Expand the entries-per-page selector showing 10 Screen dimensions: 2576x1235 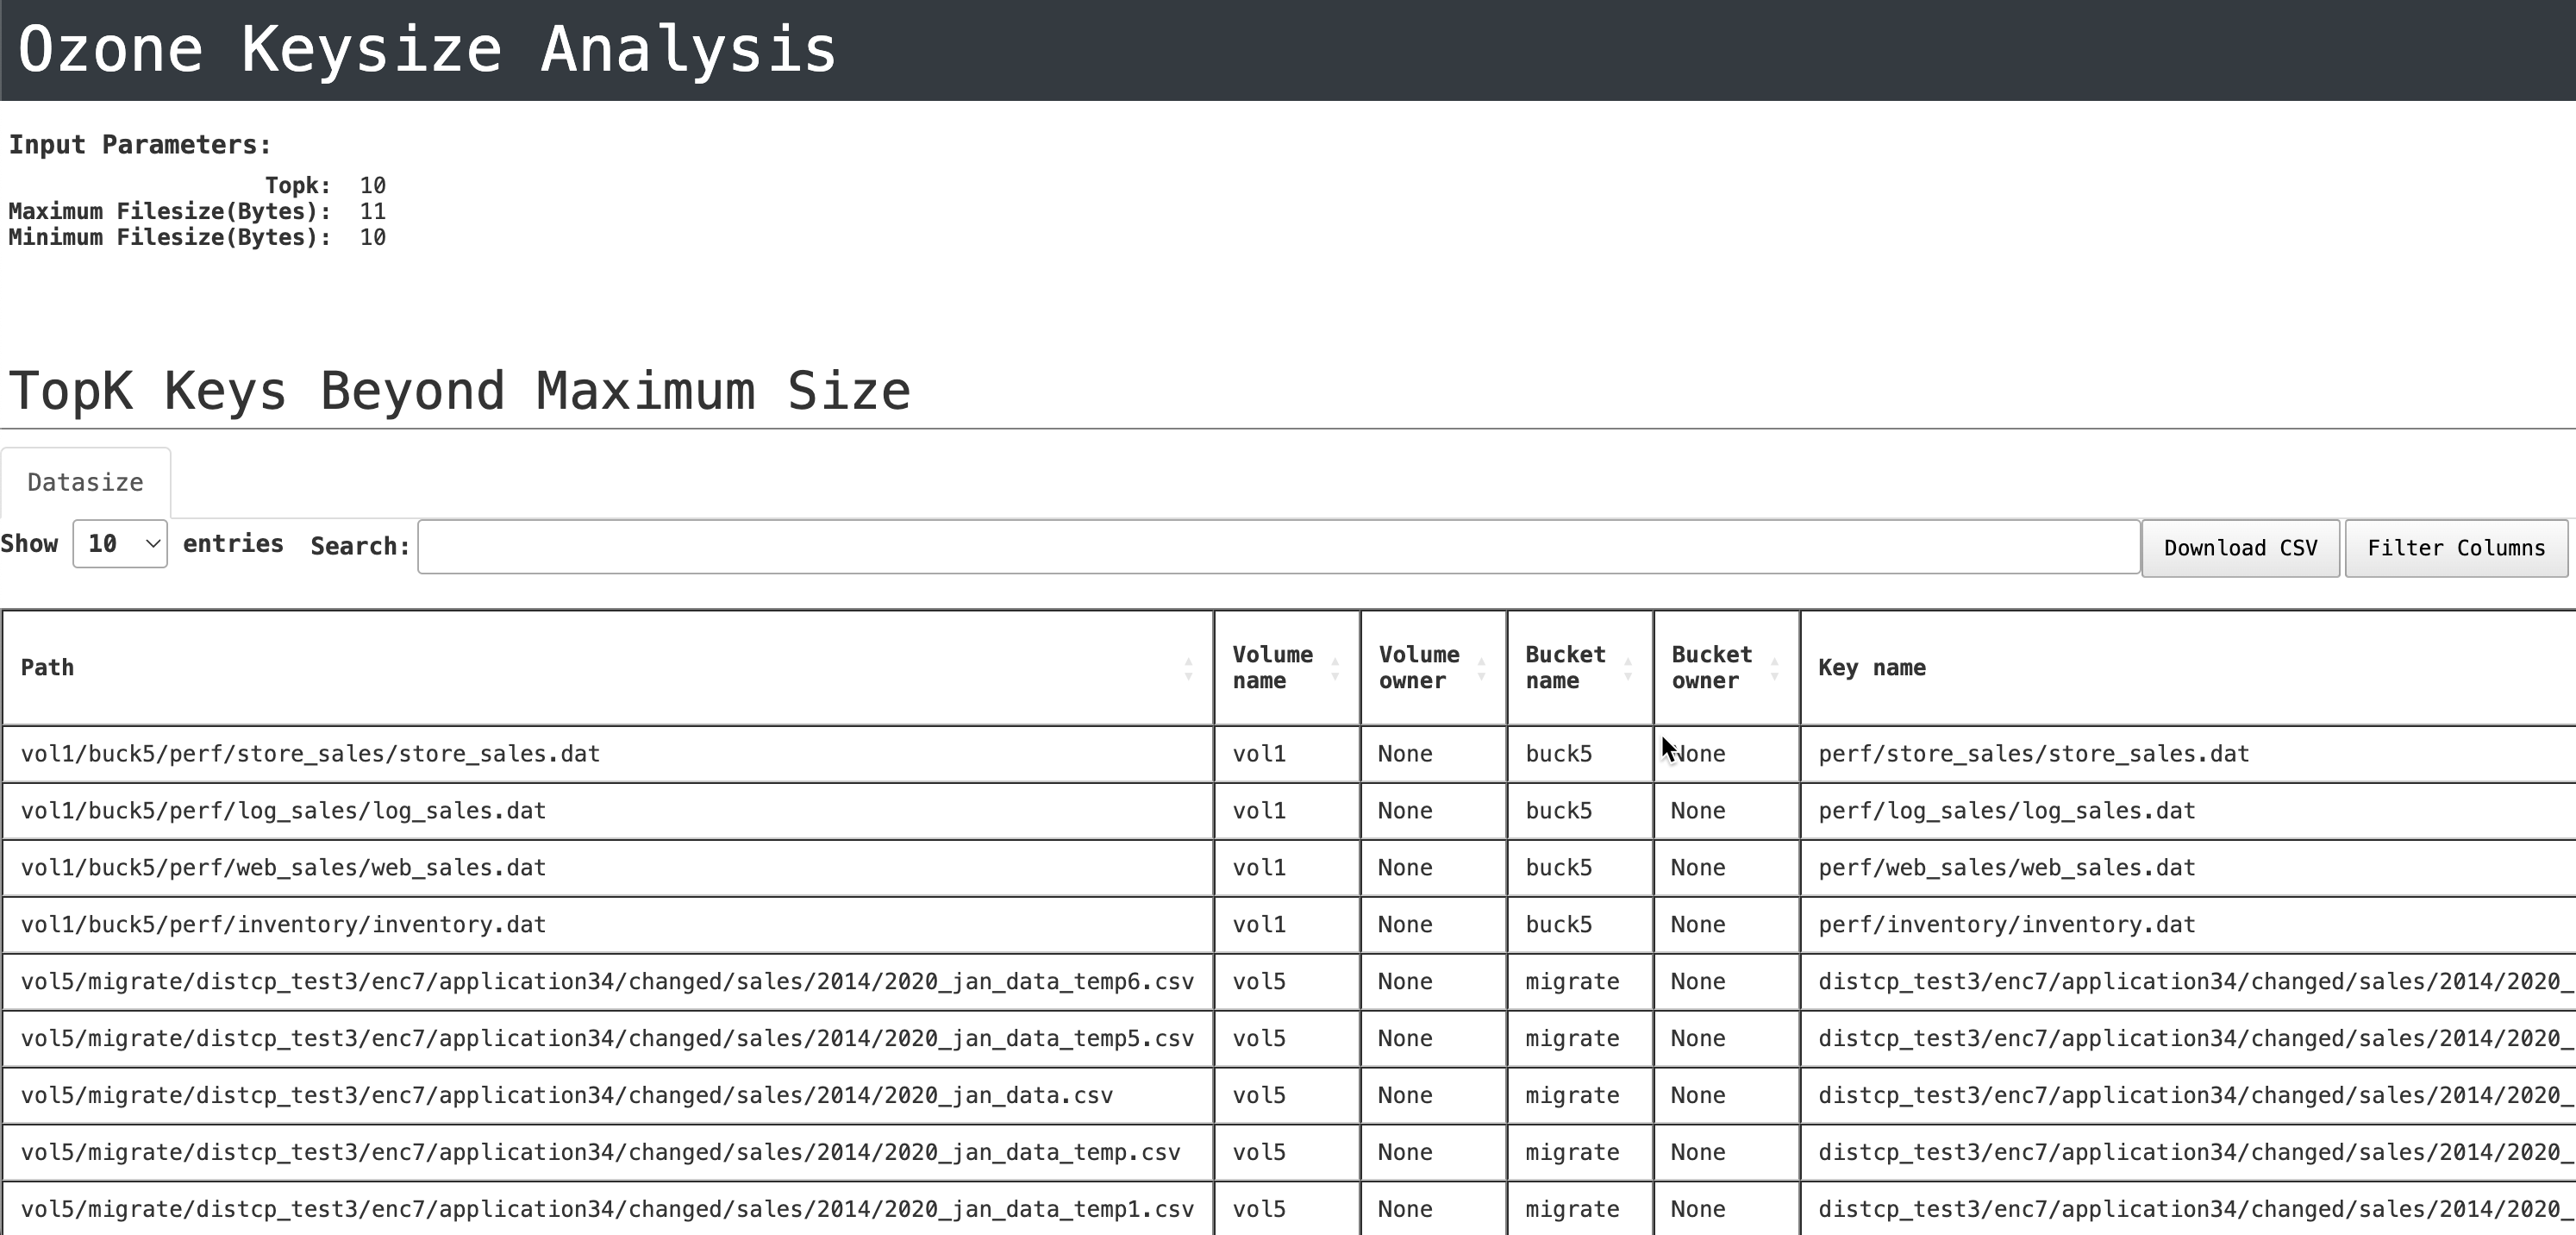(118, 544)
